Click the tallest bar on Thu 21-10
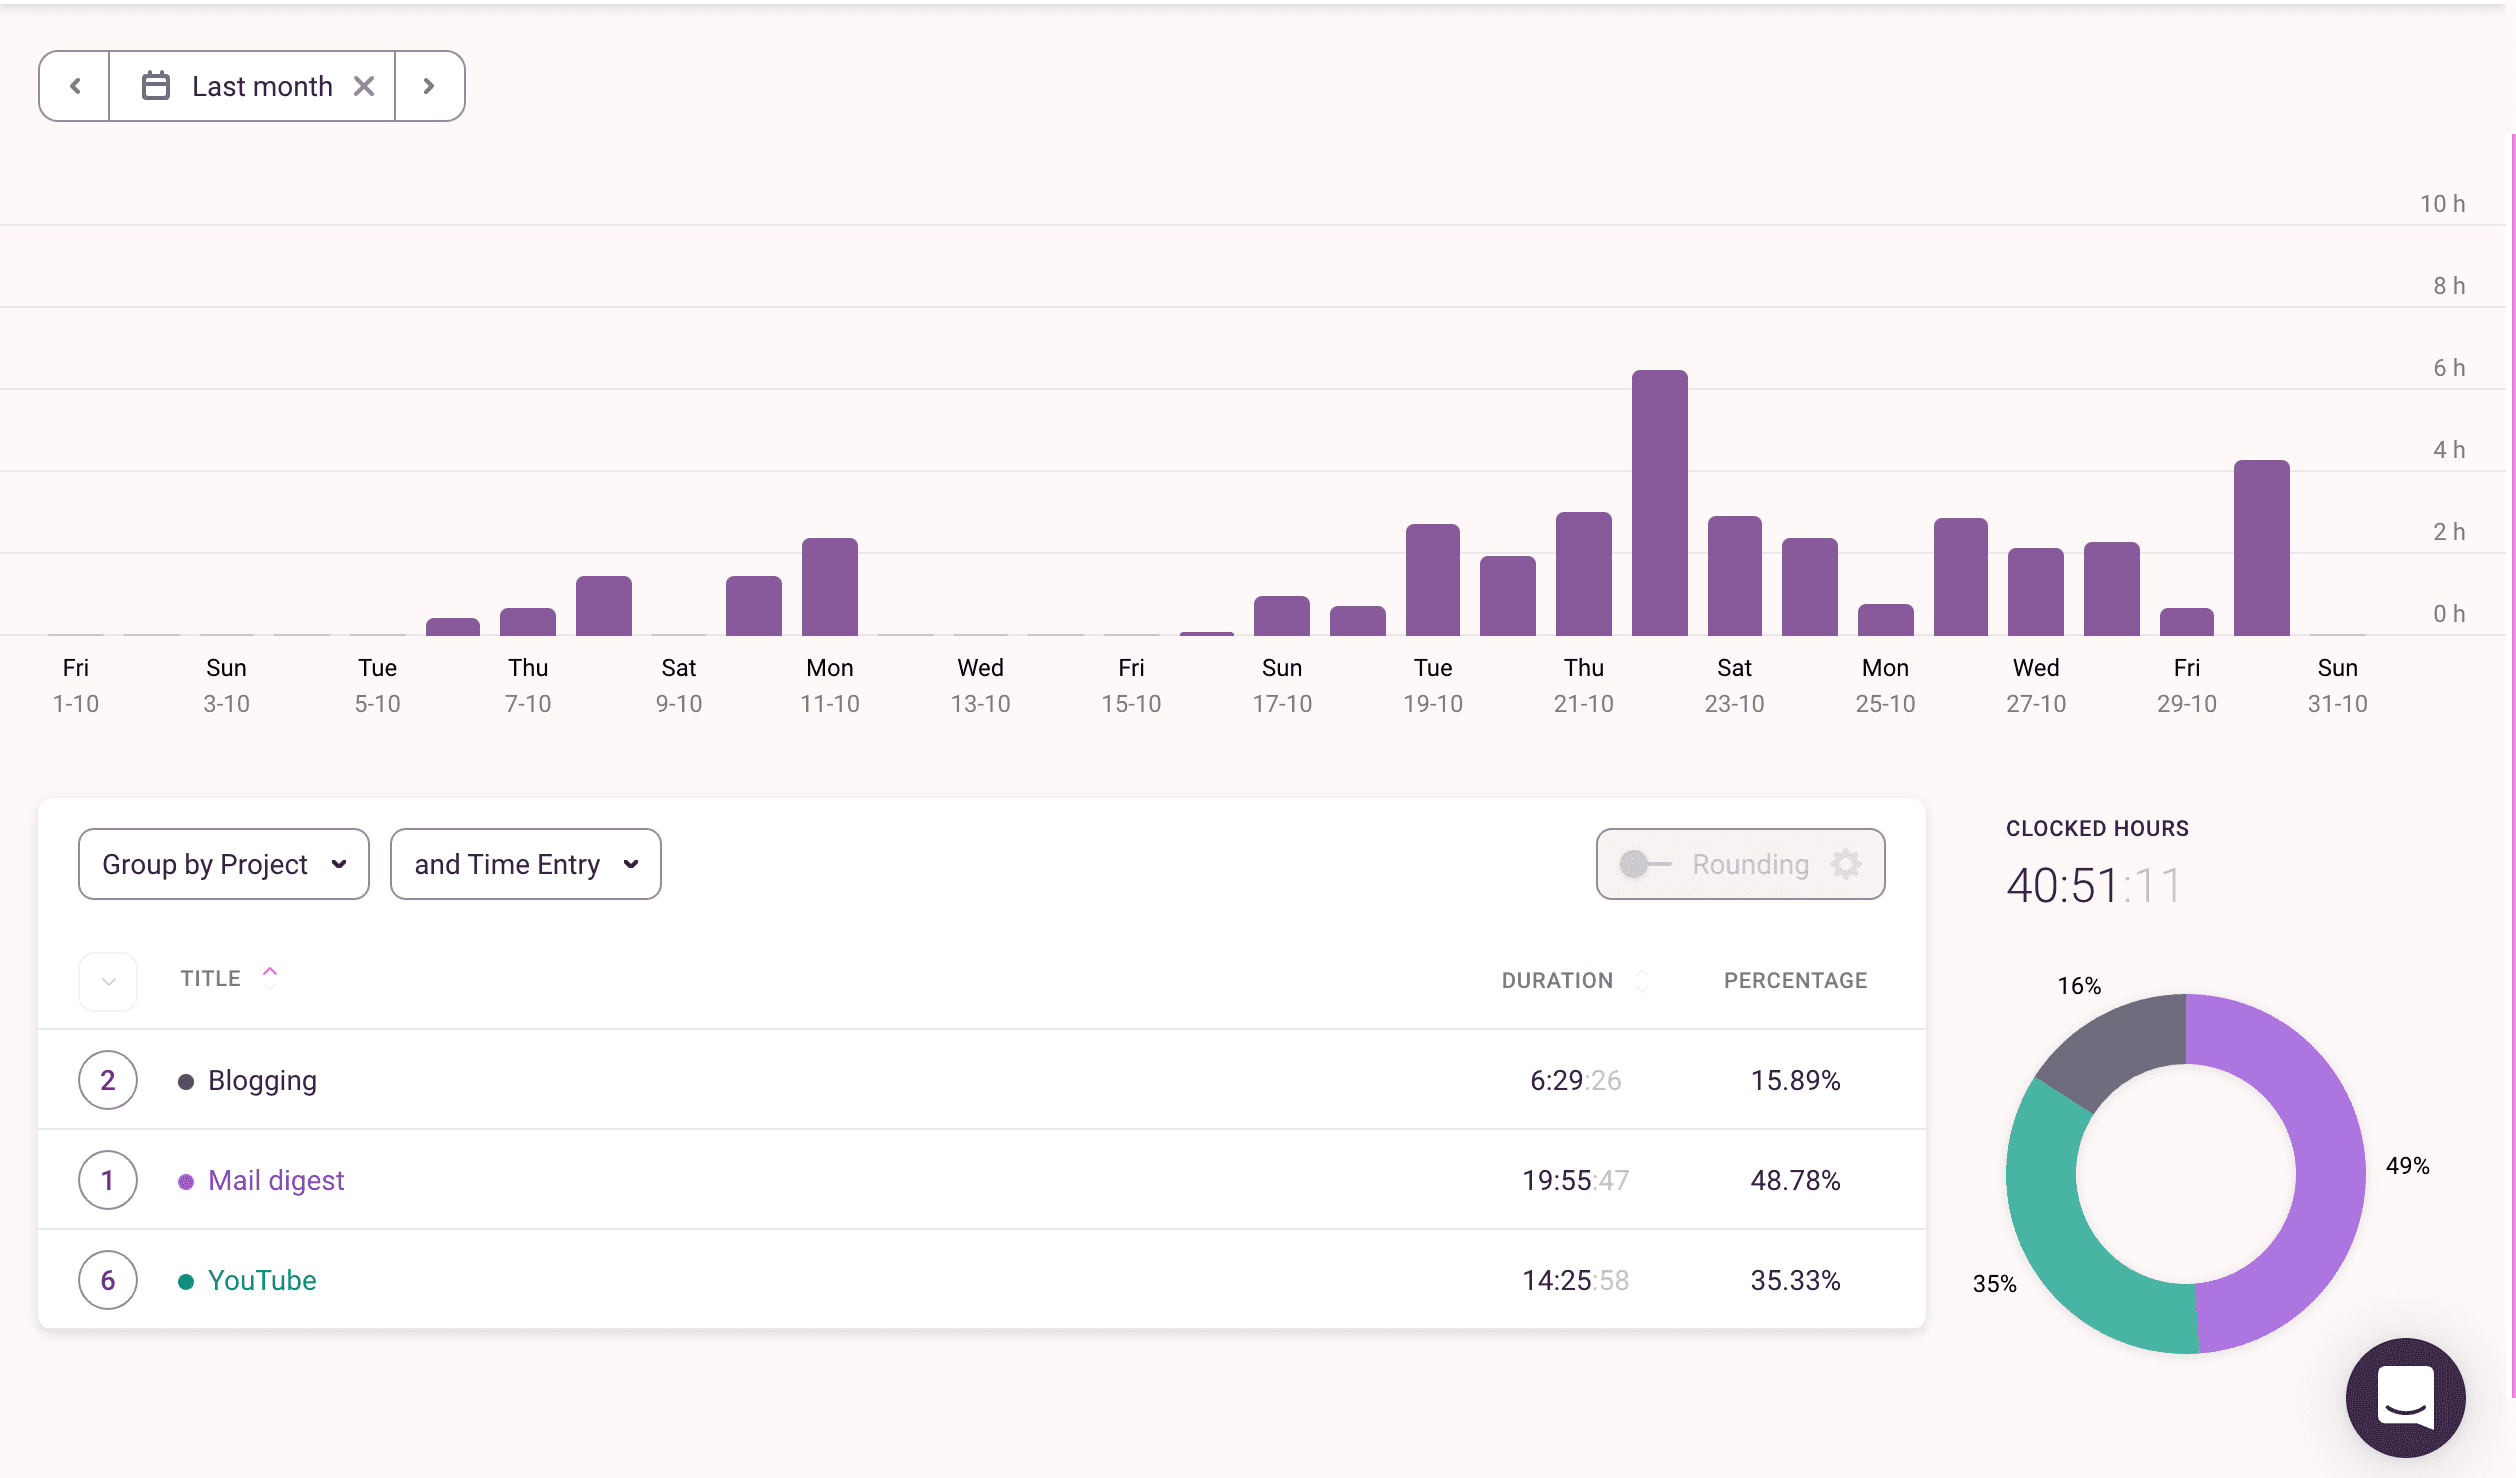This screenshot has height=1478, width=2516. (1659, 500)
